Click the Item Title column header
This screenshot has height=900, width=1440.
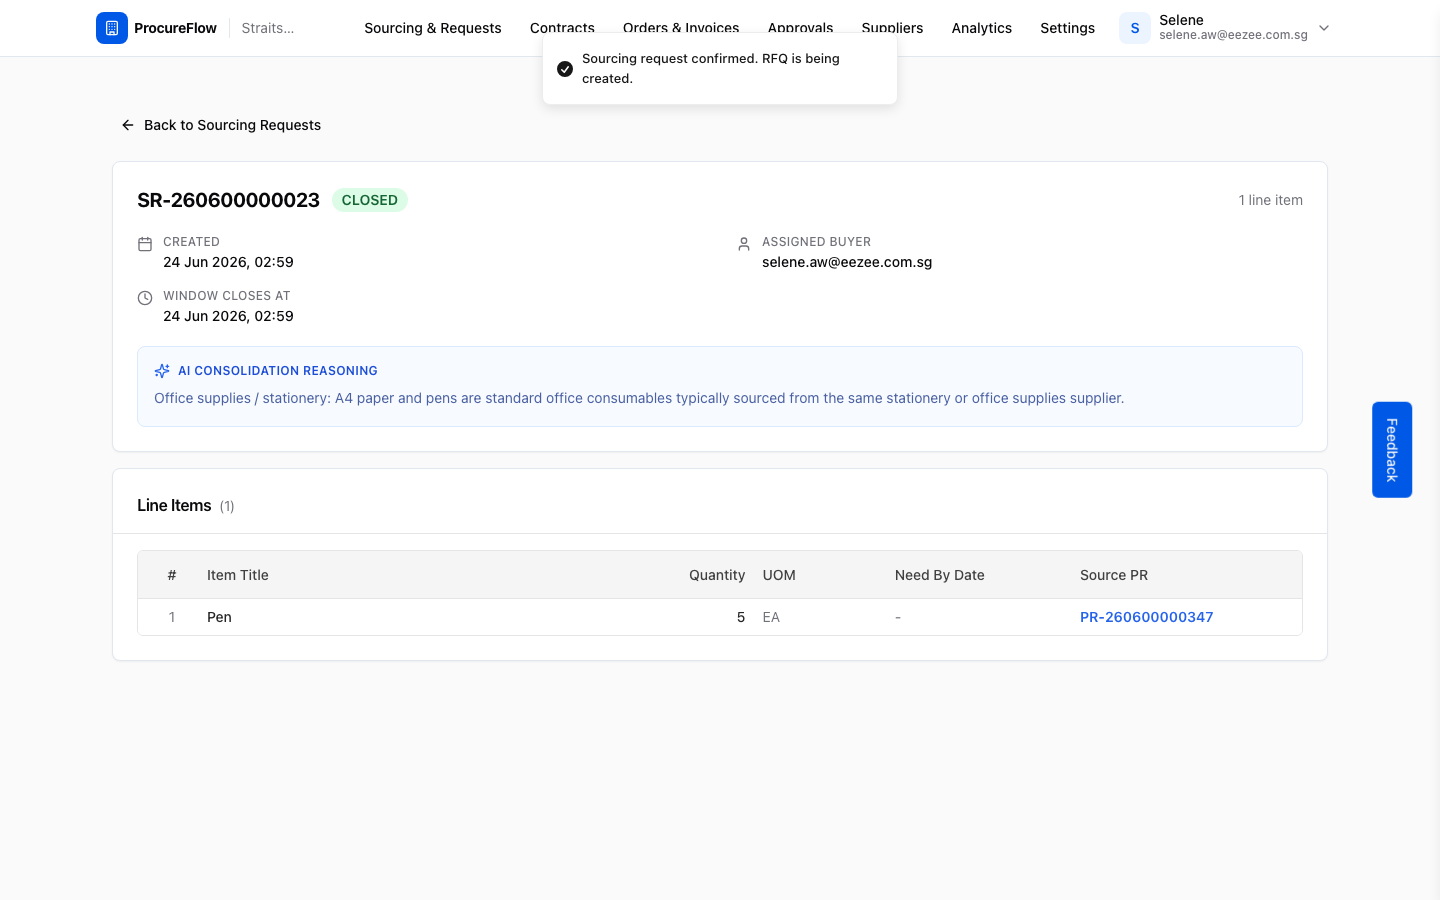point(238,575)
